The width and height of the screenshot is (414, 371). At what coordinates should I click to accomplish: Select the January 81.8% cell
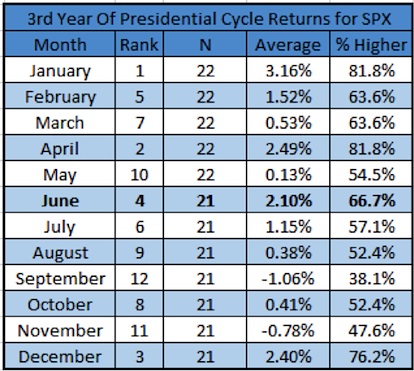click(x=371, y=70)
